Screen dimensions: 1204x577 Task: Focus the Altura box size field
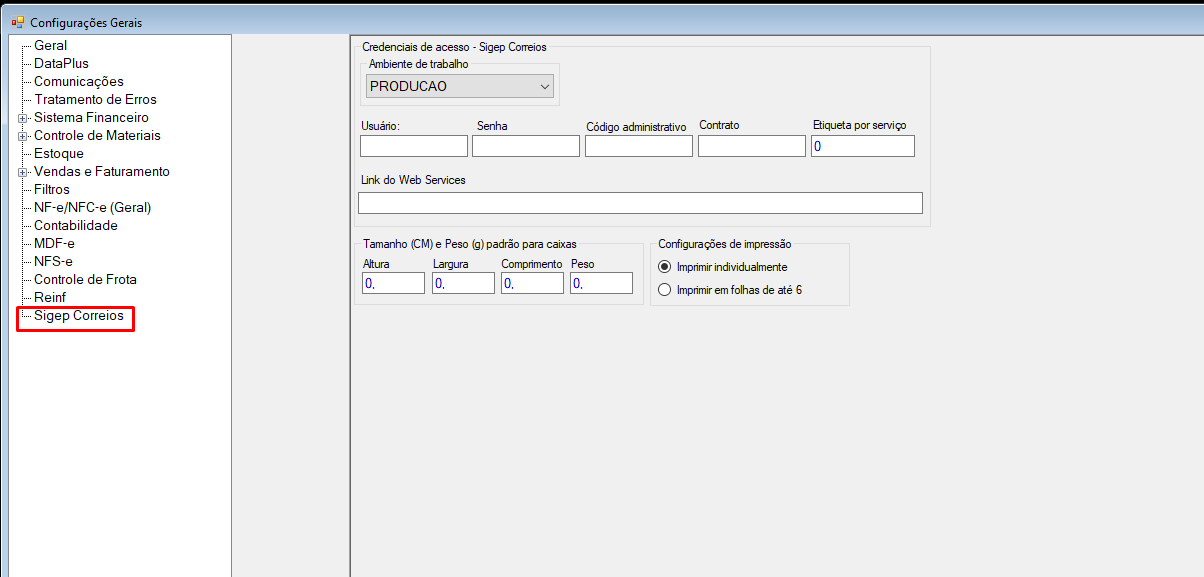(394, 283)
